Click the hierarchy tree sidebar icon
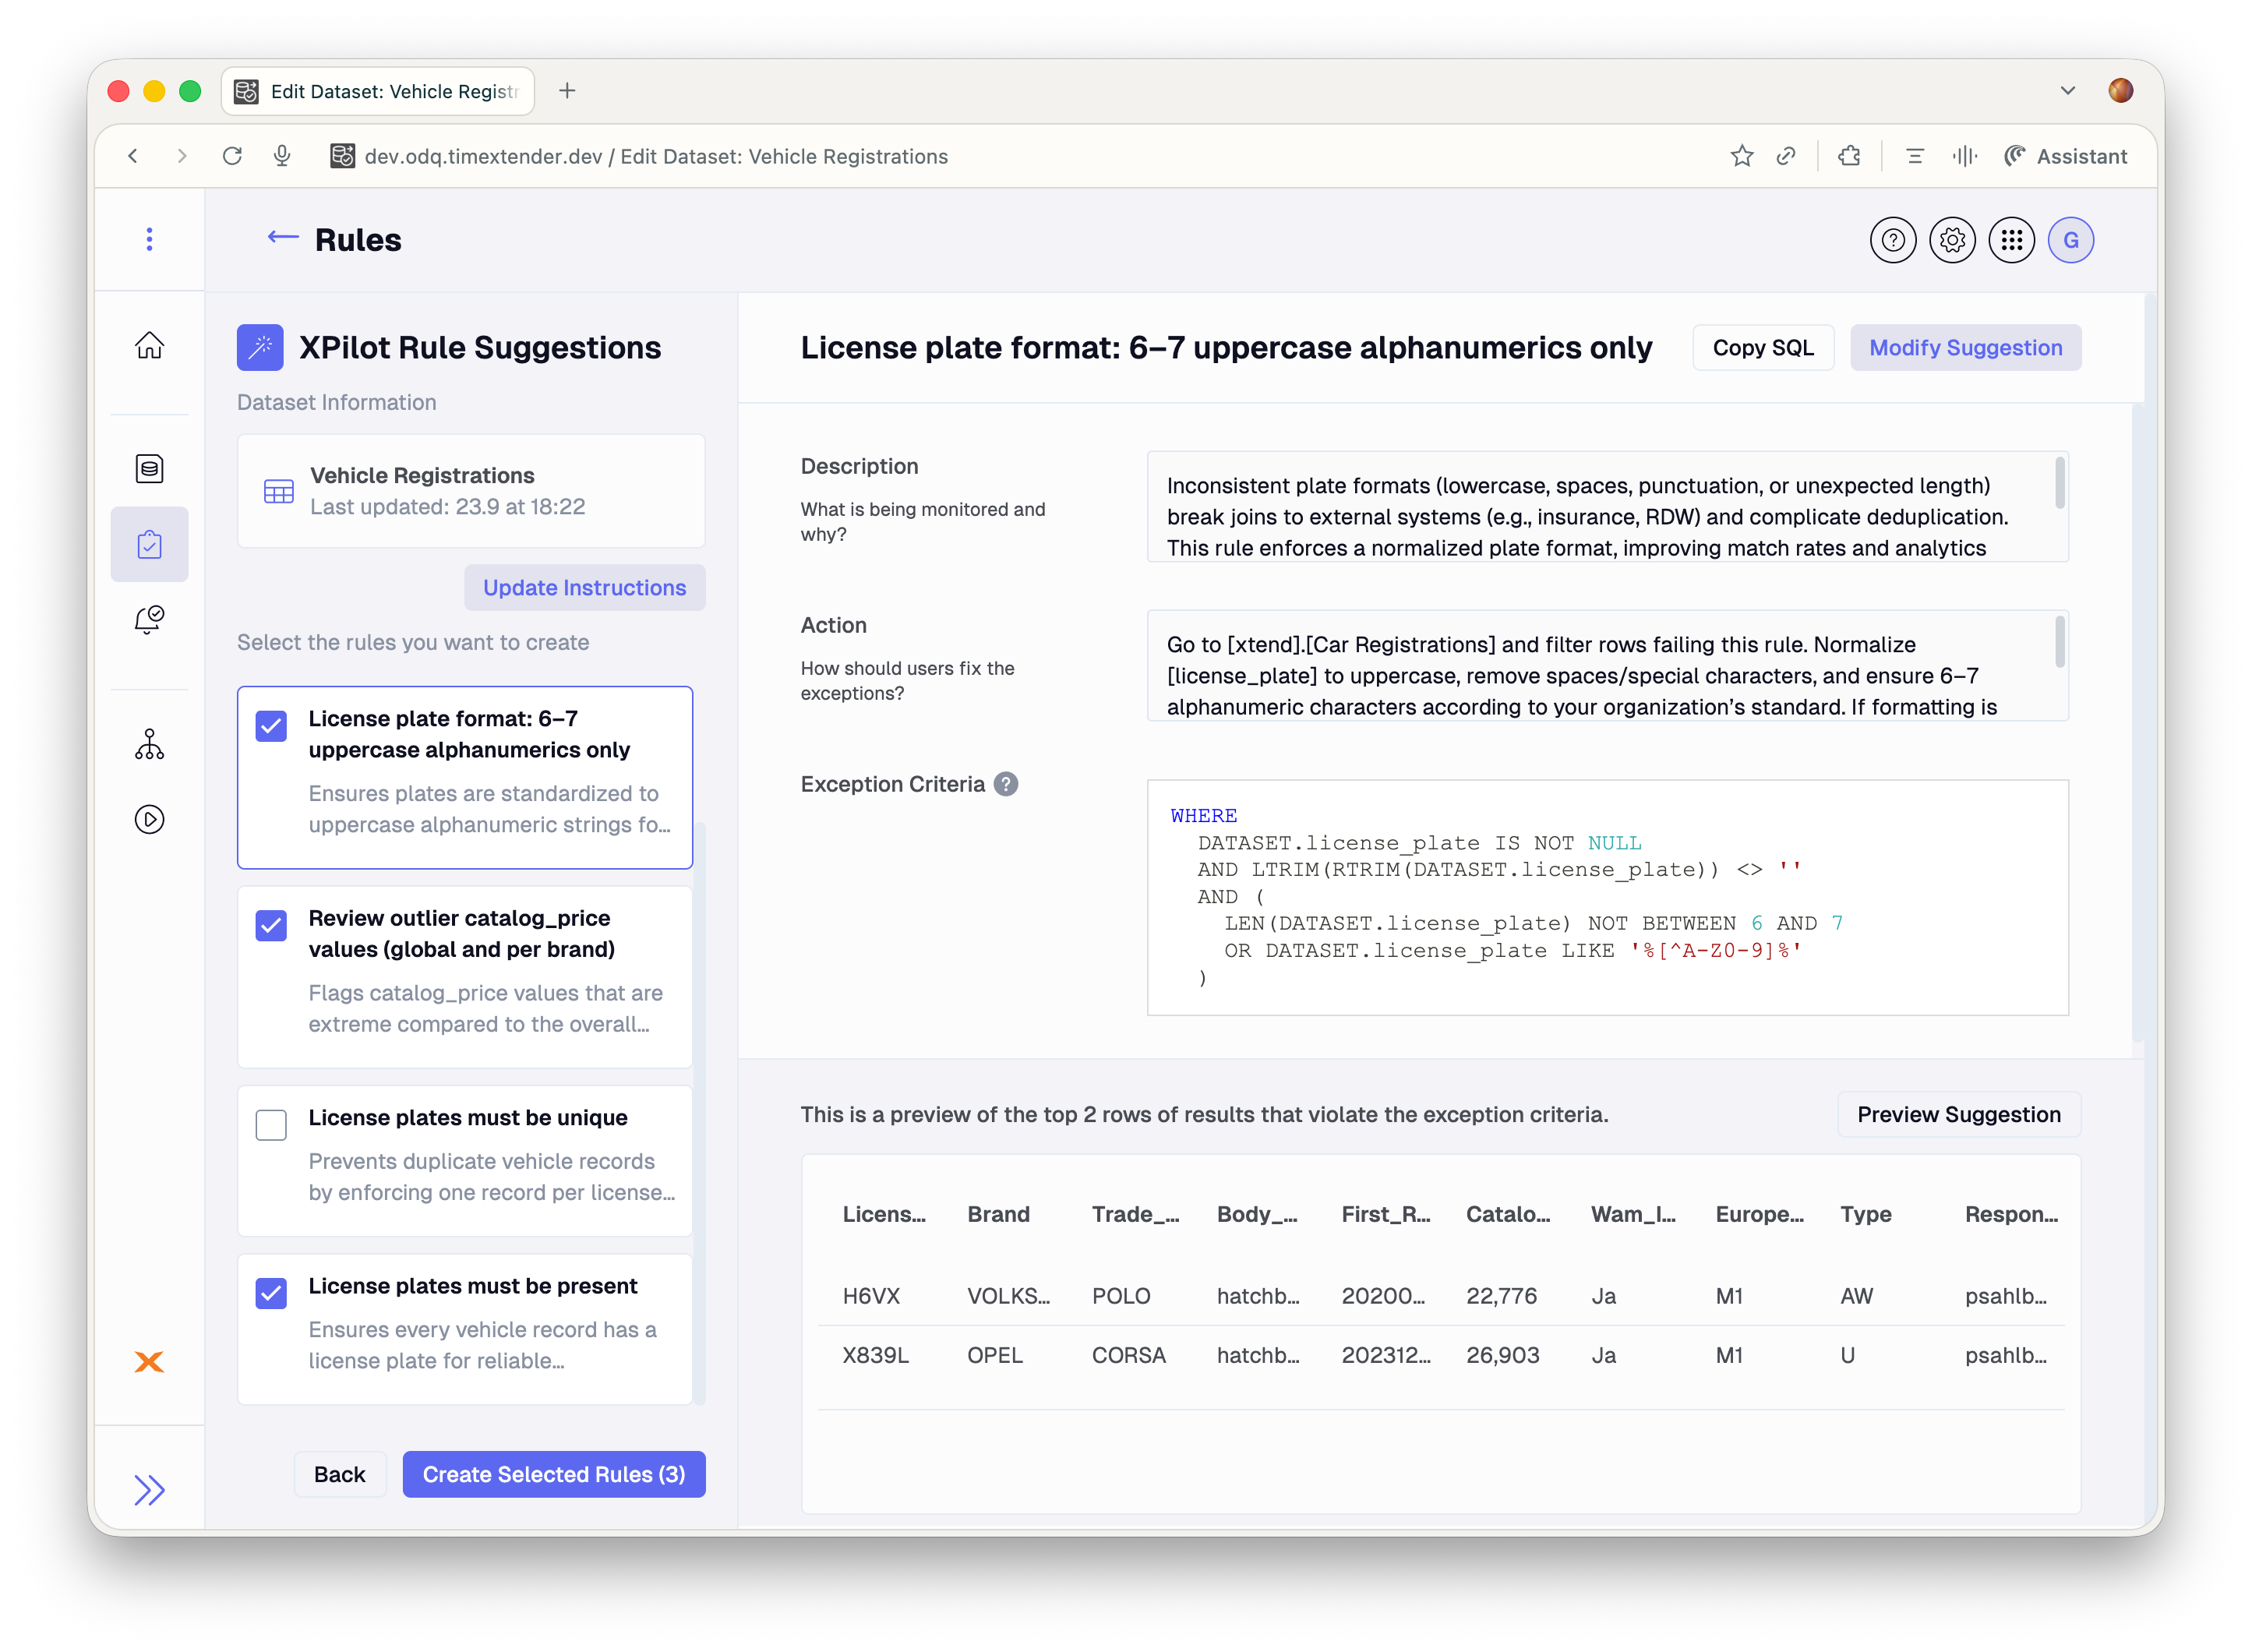This screenshot has height=1652, width=2252. pyautogui.click(x=149, y=744)
